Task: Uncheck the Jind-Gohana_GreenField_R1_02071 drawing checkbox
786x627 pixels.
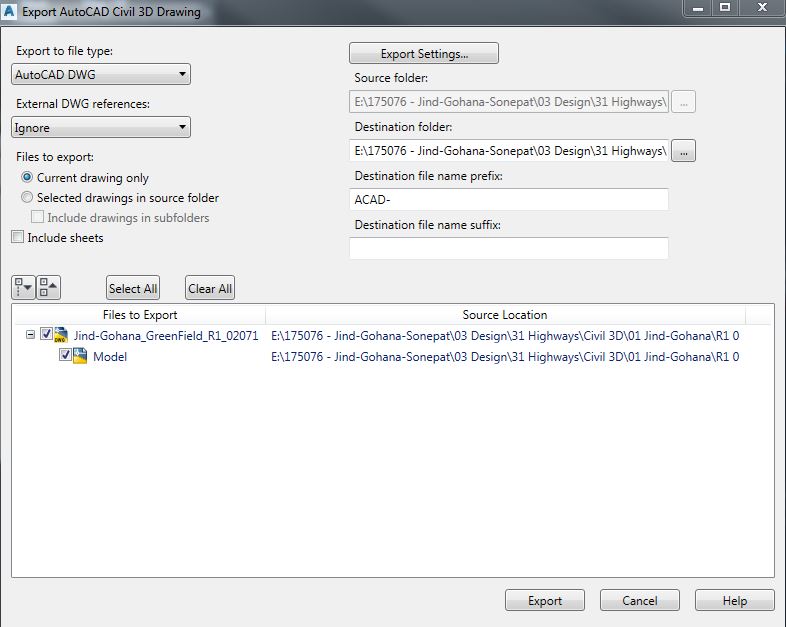Action: tap(47, 334)
